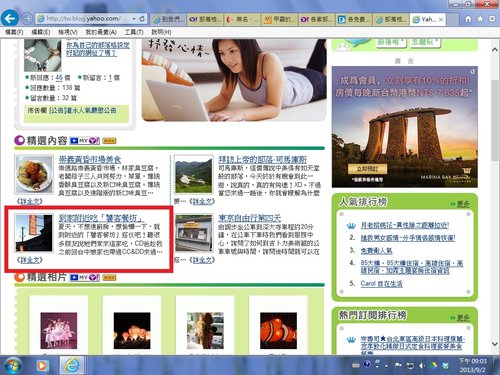Click 詳全文 under the 黃昏市場美食 article
Viewport: 500px width, 375px height.
(30, 201)
